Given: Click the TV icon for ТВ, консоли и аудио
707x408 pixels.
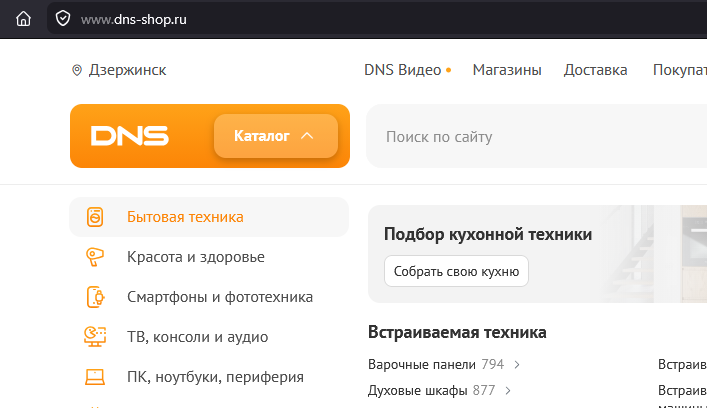Looking at the screenshot, I should click(x=95, y=337).
